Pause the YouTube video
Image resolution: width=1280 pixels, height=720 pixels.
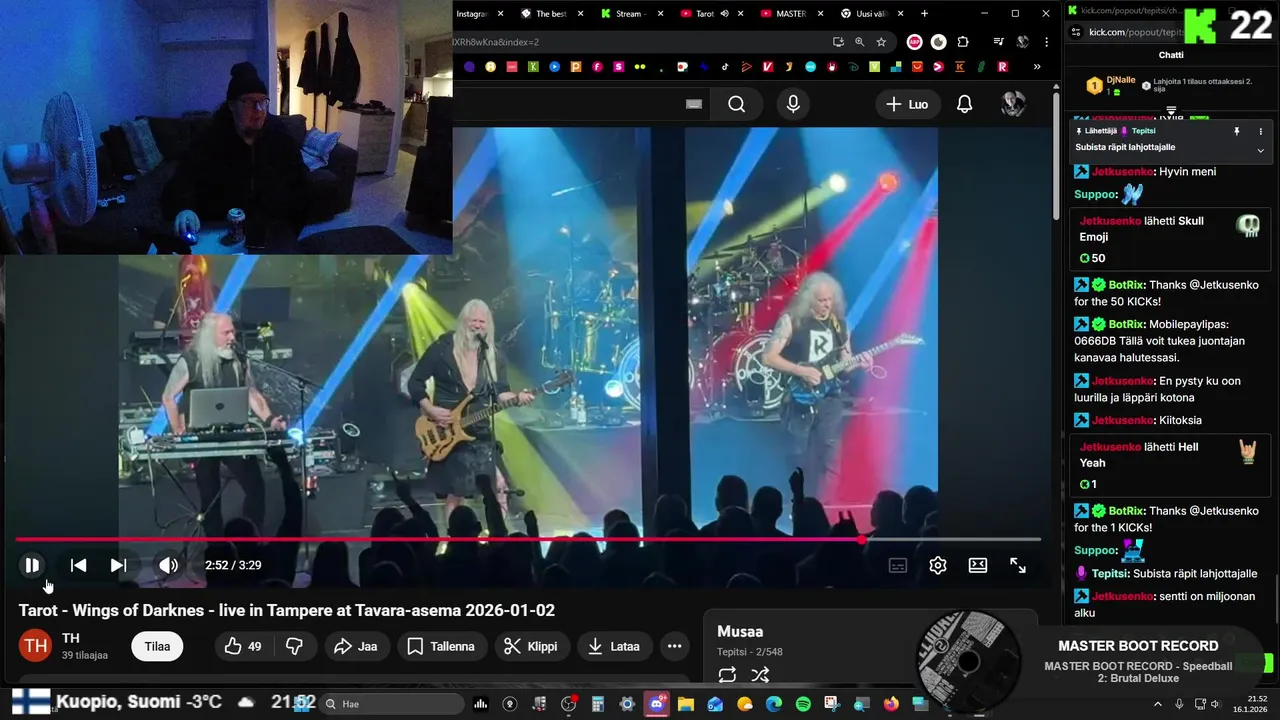pyautogui.click(x=32, y=565)
